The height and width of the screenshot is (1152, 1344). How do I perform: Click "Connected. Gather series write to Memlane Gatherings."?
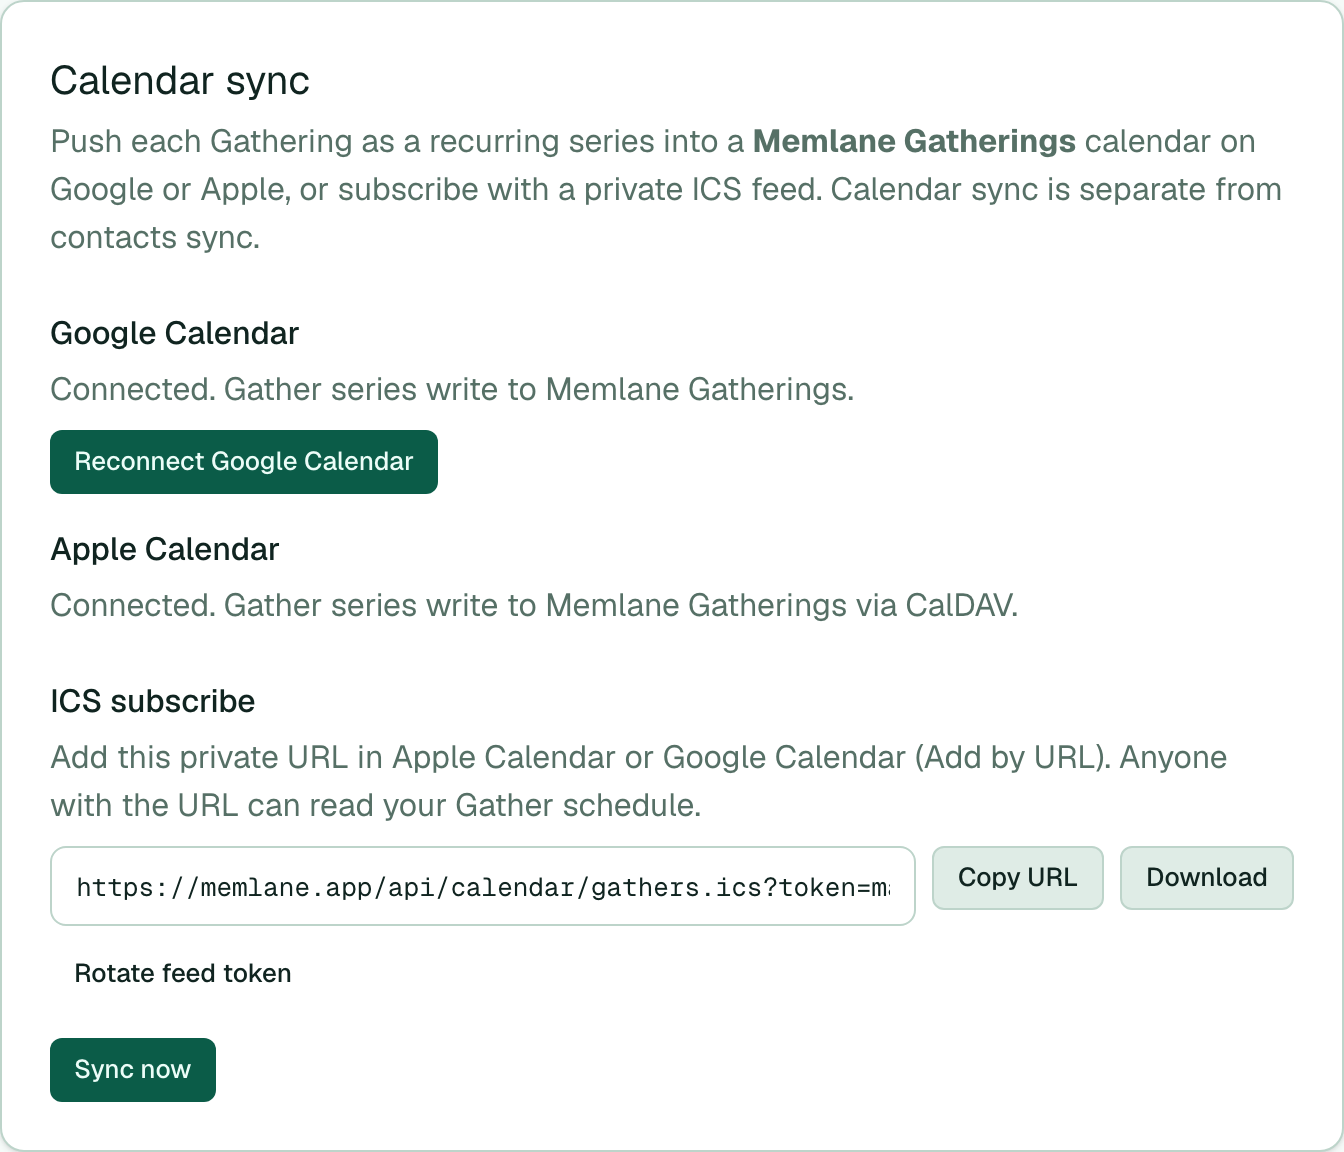[x=452, y=390]
